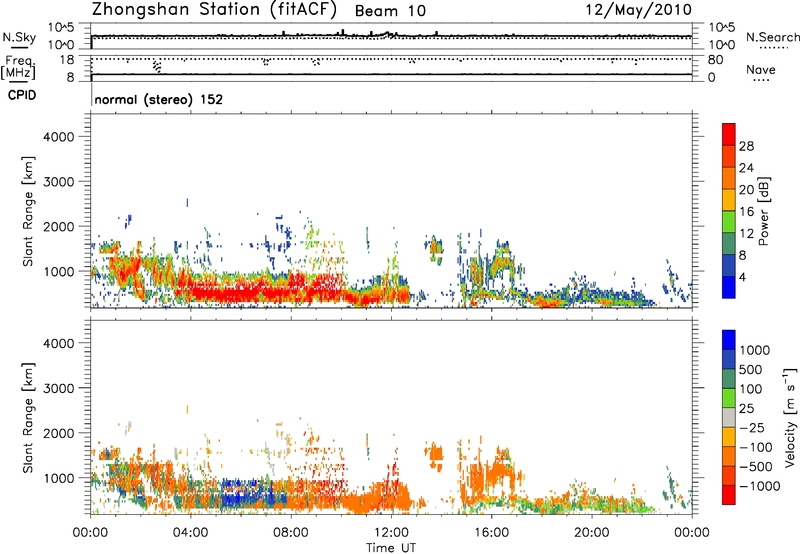
Task: Click the "Slant Range [km]" label of the power panel
Action: pyautogui.click(x=28, y=211)
